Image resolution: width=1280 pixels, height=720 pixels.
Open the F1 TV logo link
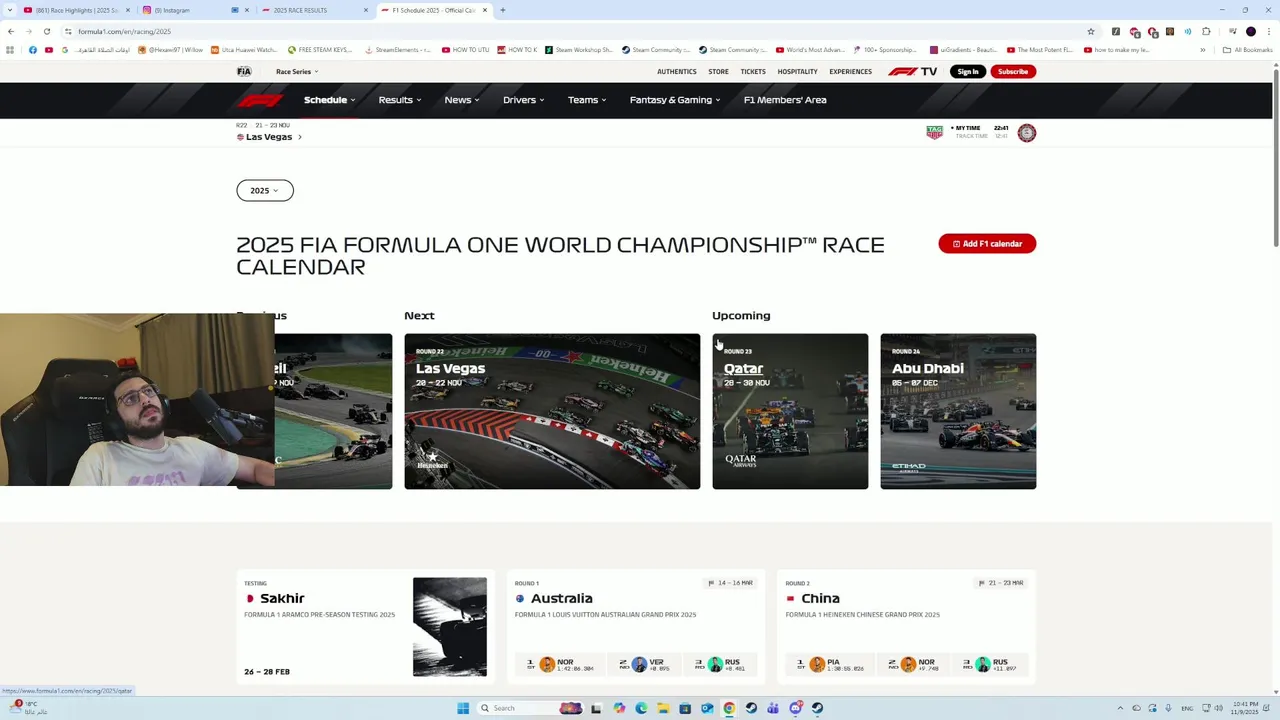[x=912, y=71]
